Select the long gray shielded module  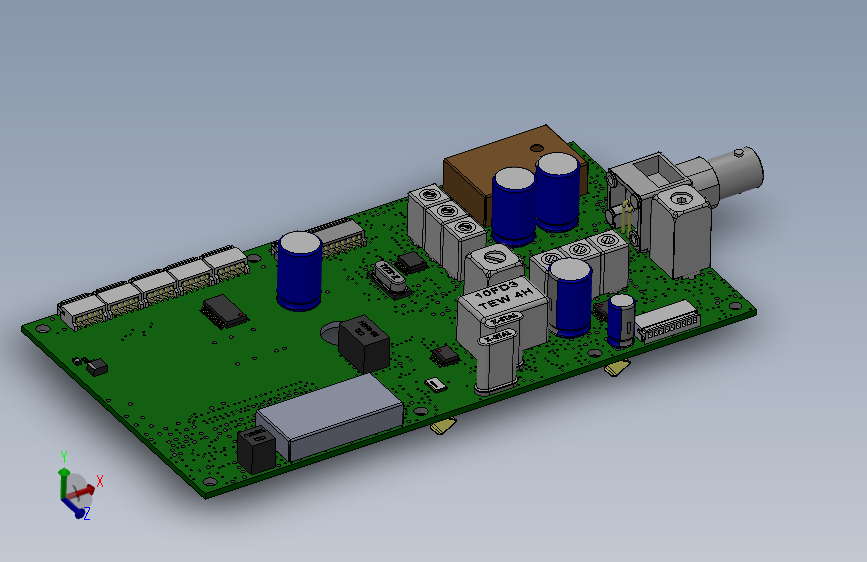click(330, 417)
